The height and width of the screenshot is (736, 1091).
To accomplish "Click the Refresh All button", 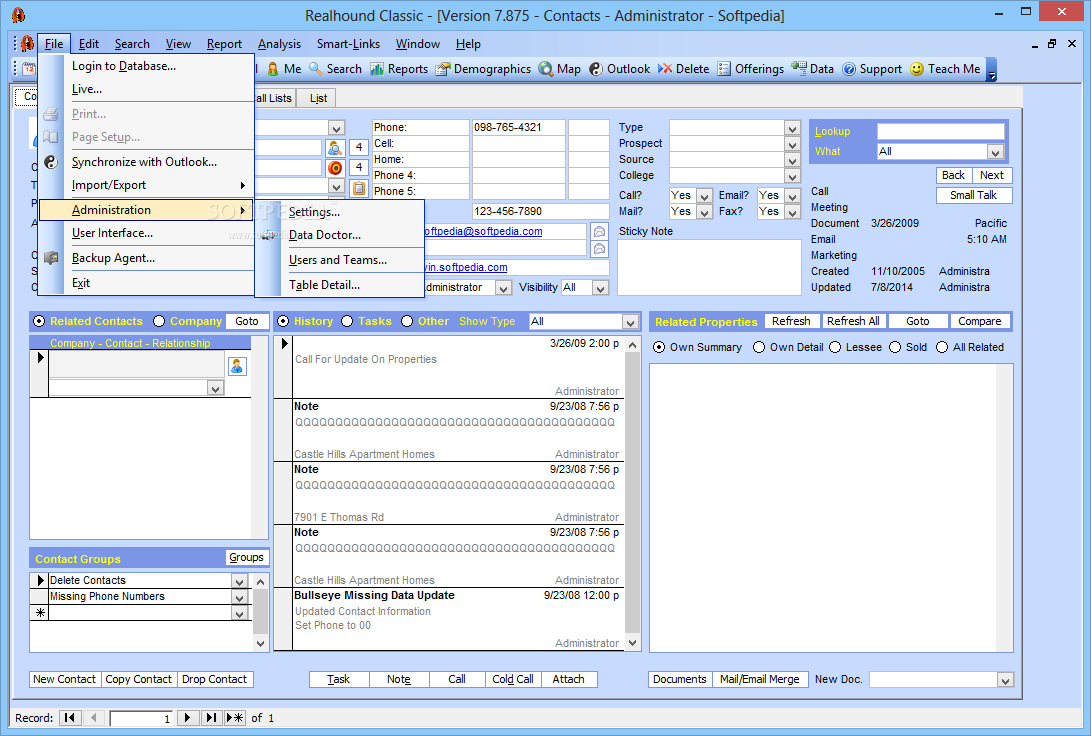I will (x=853, y=321).
